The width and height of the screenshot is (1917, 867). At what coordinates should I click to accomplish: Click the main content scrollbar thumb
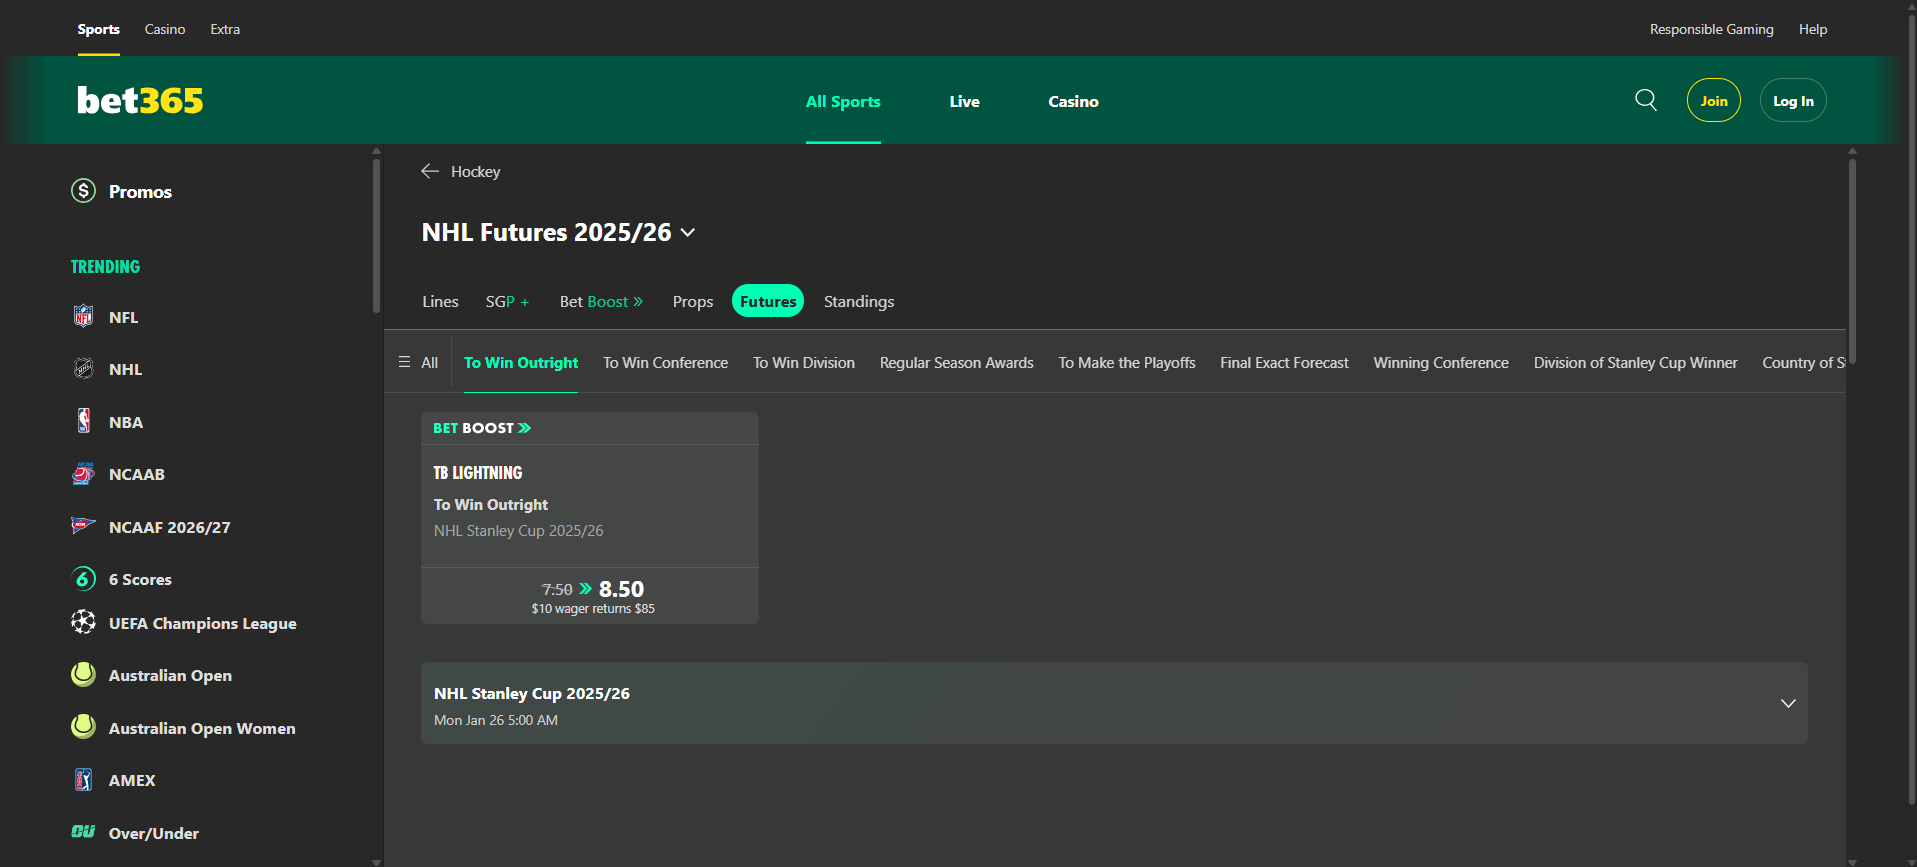[1852, 260]
